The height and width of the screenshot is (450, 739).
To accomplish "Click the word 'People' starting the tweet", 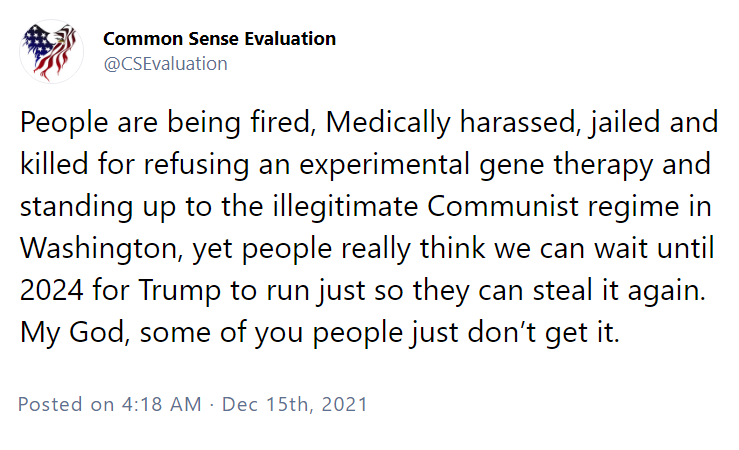I will coord(64,123).
